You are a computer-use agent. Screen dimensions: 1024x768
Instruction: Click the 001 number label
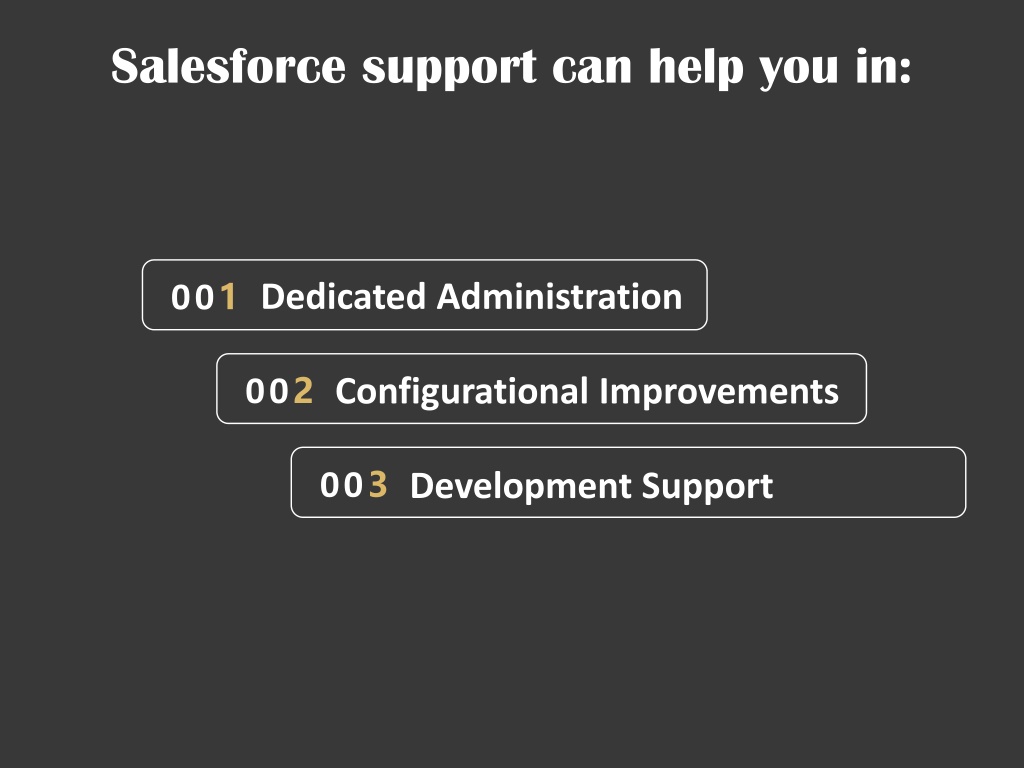(203, 297)
